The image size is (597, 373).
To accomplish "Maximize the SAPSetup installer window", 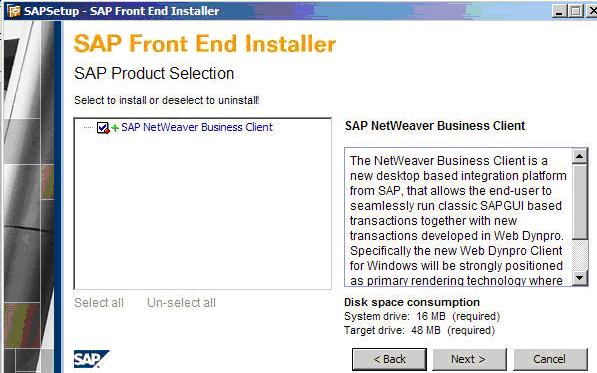I will click(576, 11).
